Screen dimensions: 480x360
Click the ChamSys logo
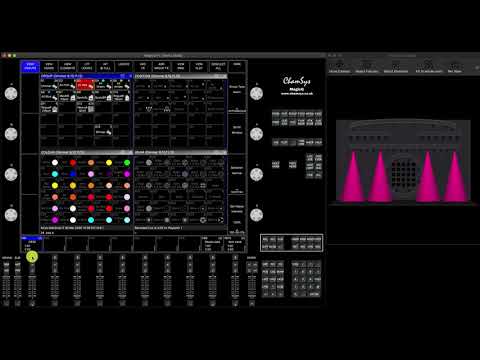pyautogui.click(x=297, y=81)
